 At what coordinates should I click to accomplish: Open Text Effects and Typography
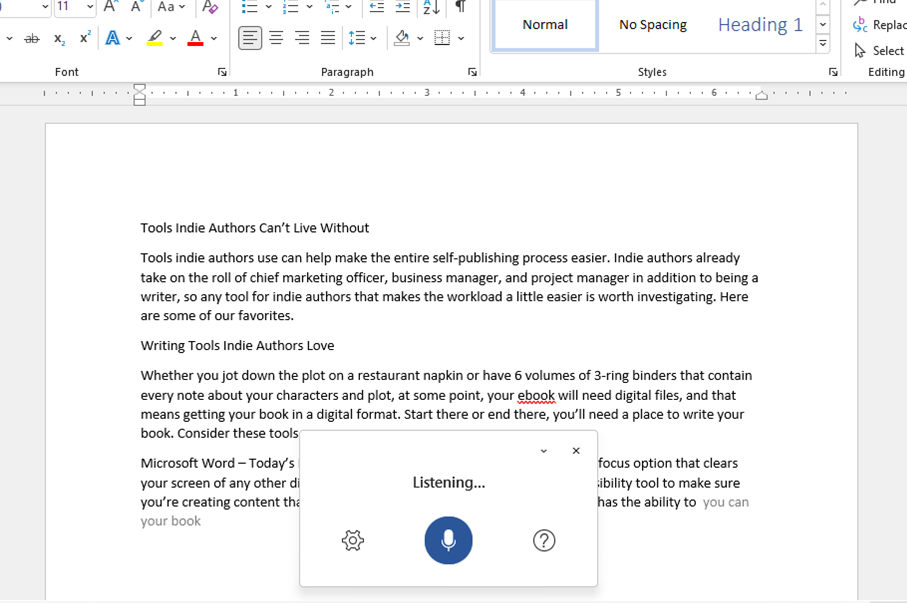pos(113,39)
